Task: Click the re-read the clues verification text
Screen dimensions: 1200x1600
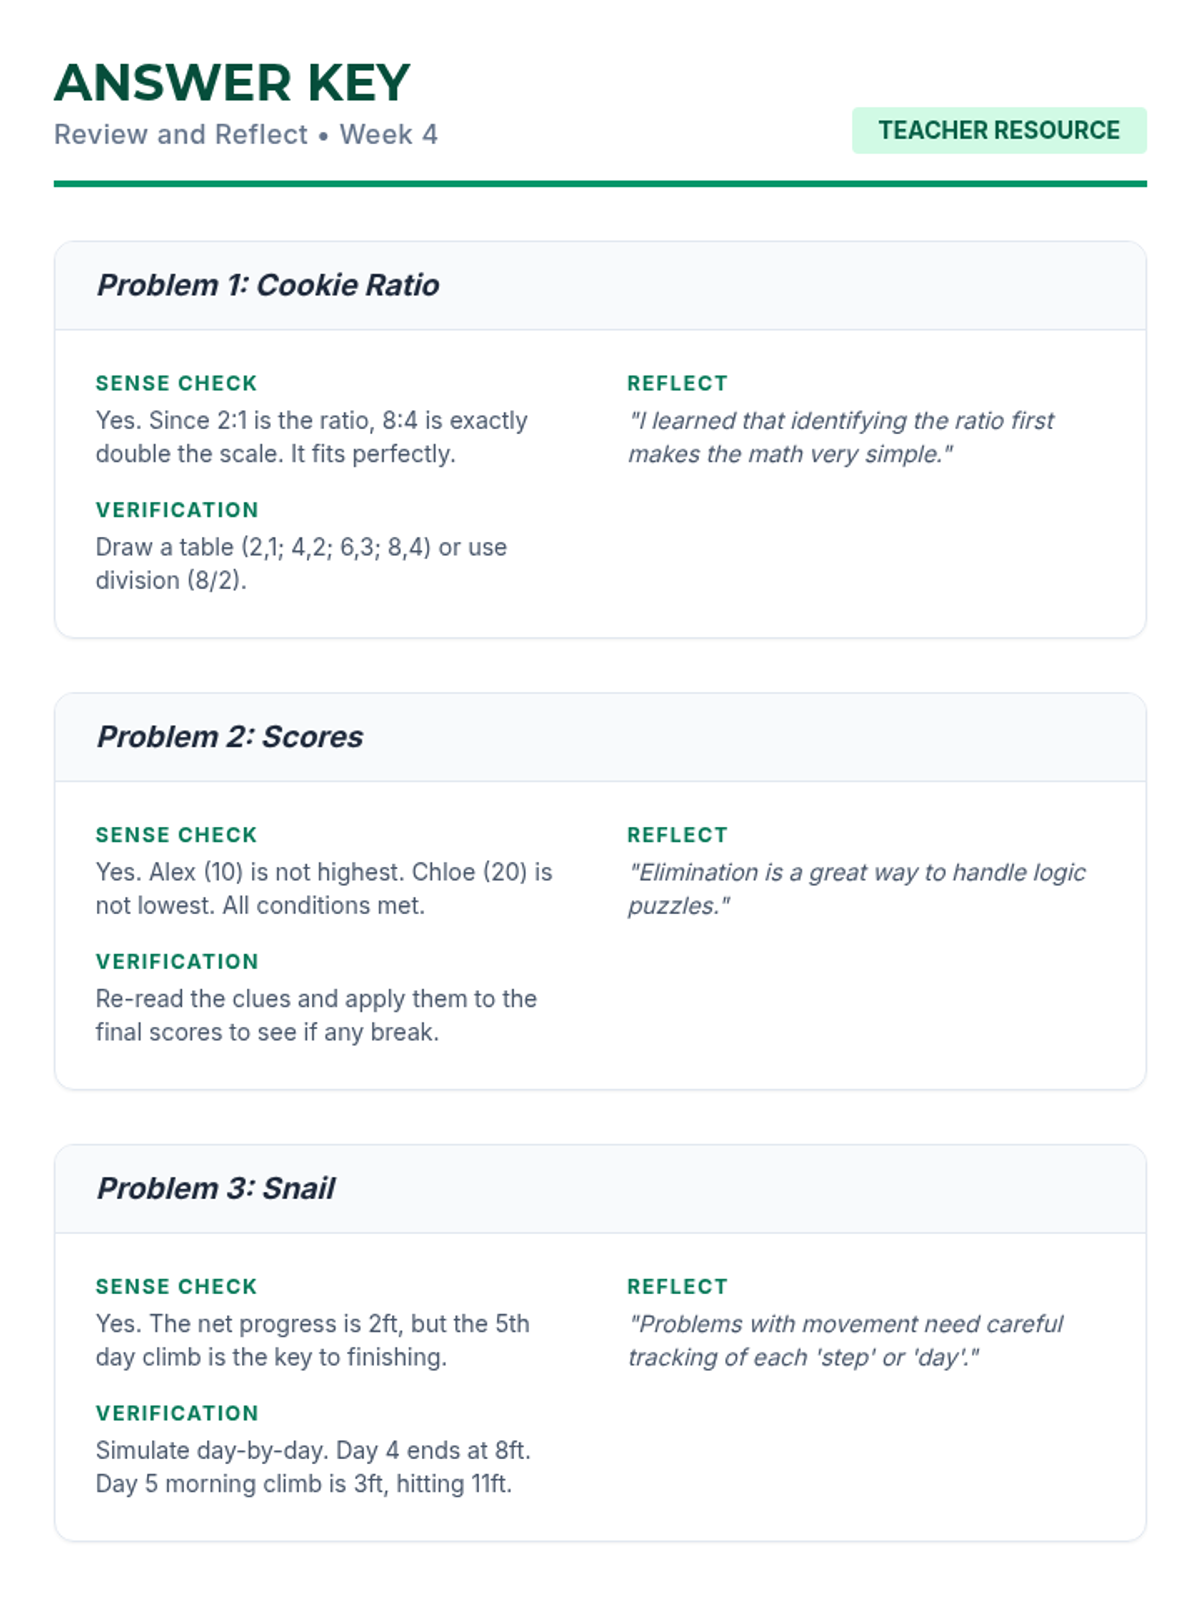Action: 316,1015
